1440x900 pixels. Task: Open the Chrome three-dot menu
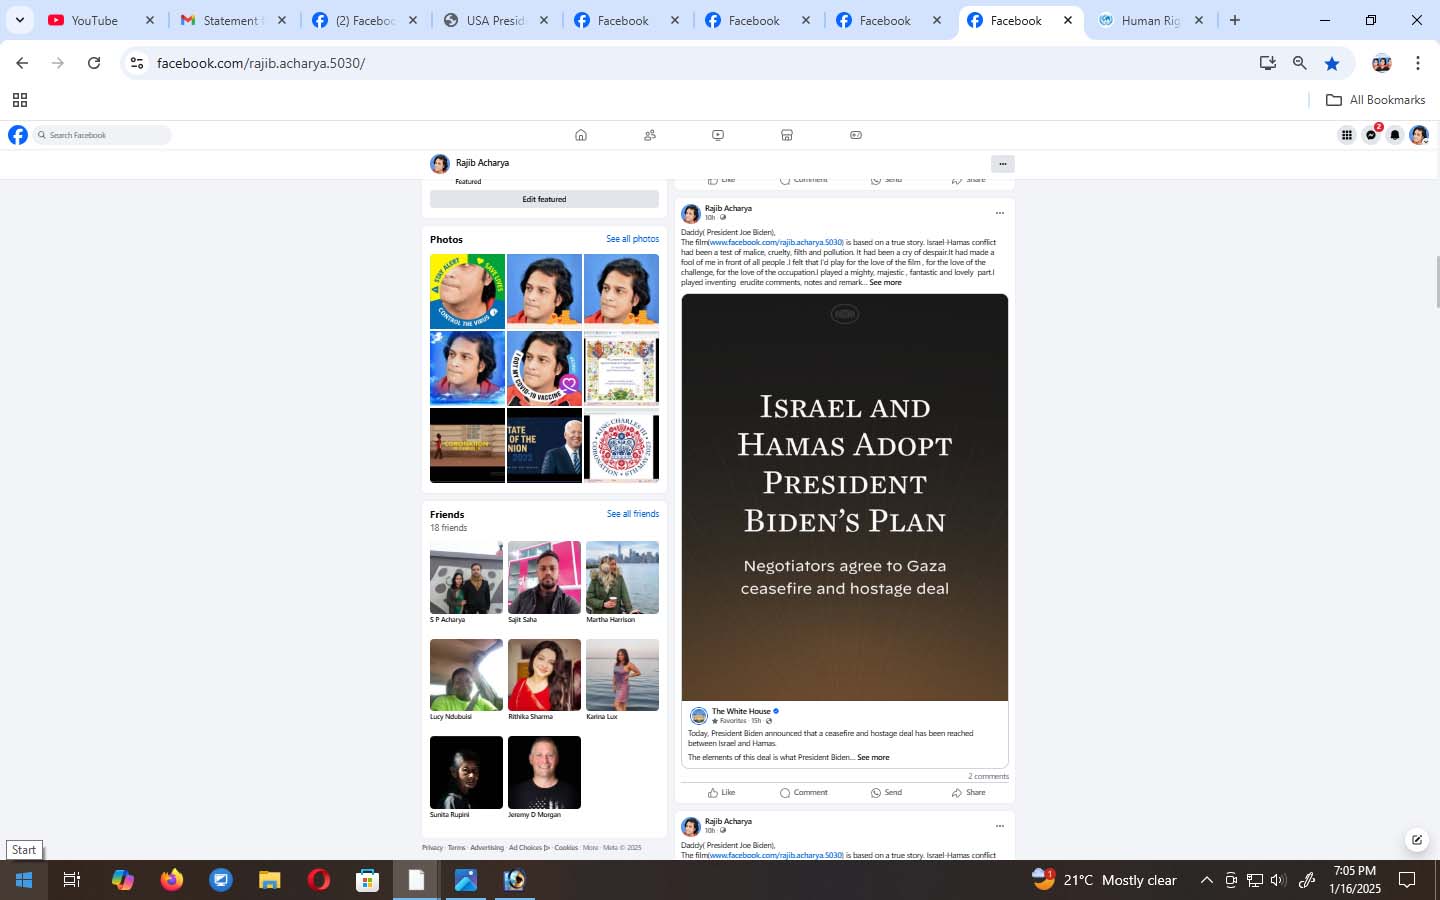[x=1418, y=63]
